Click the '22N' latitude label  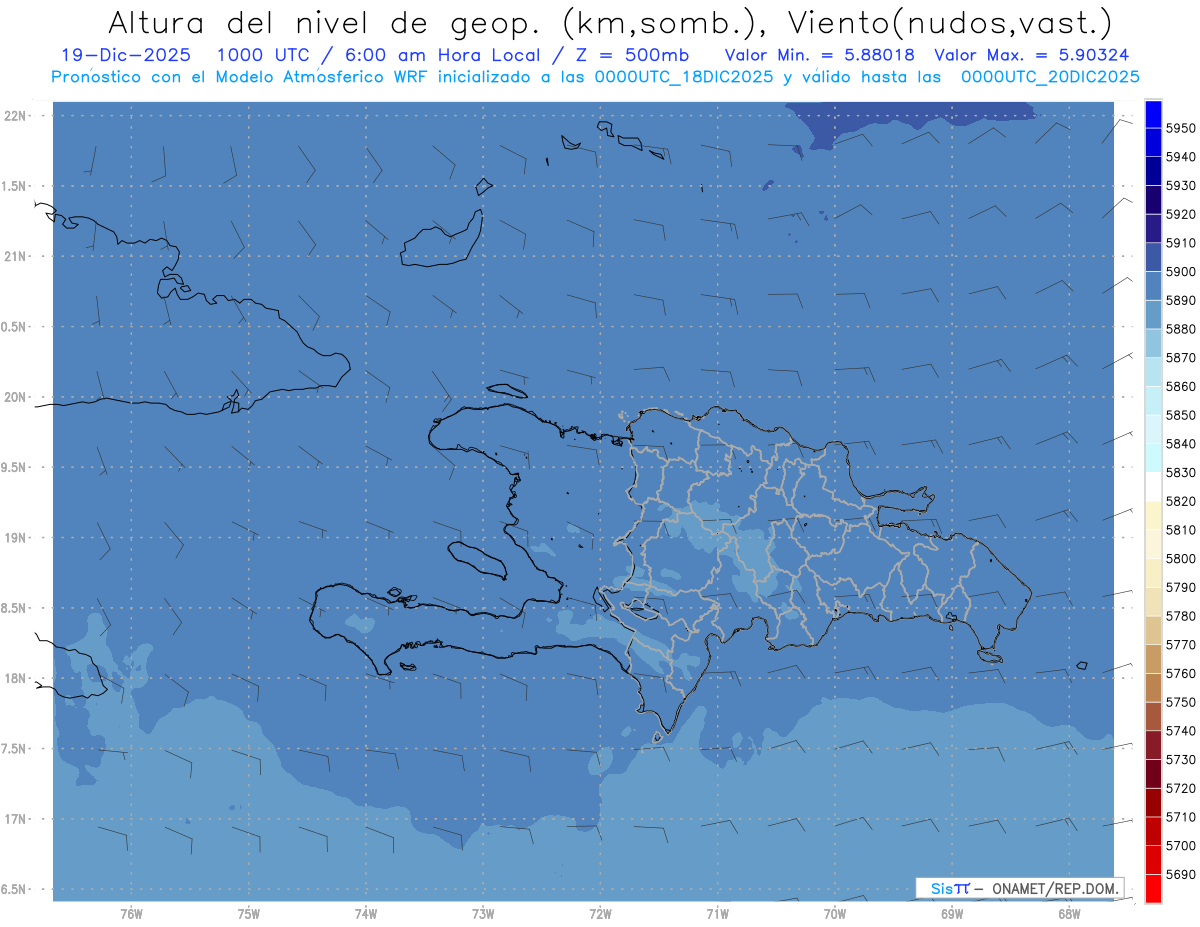click(x=15, y=116)
